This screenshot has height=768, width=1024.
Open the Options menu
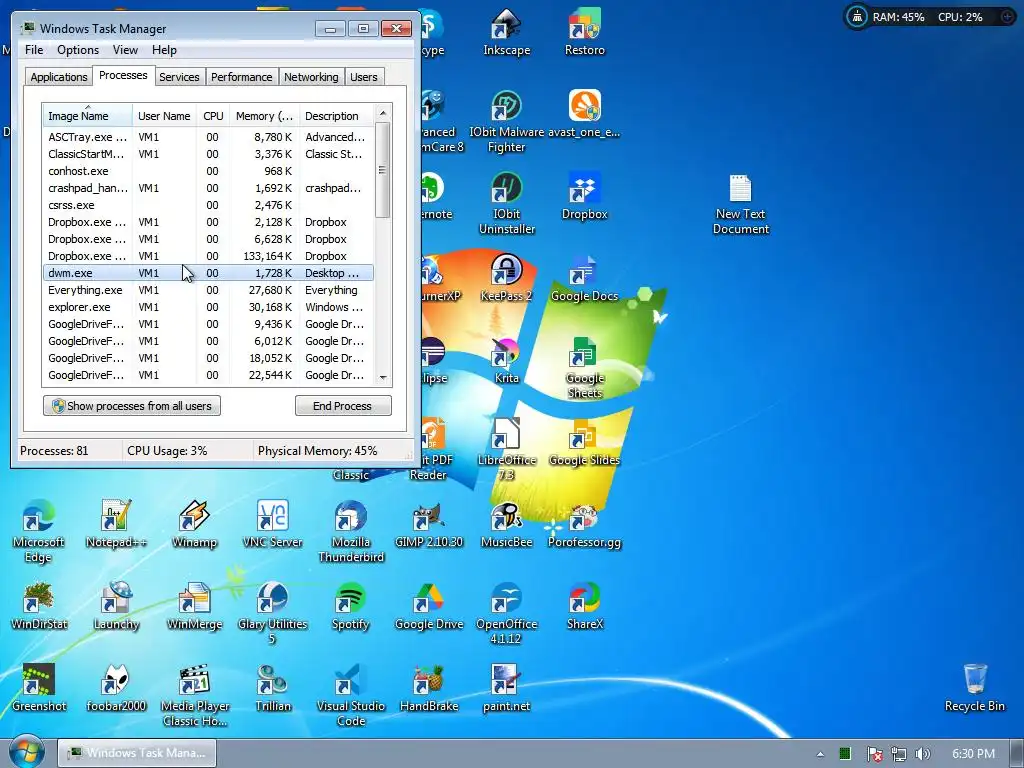78,50
